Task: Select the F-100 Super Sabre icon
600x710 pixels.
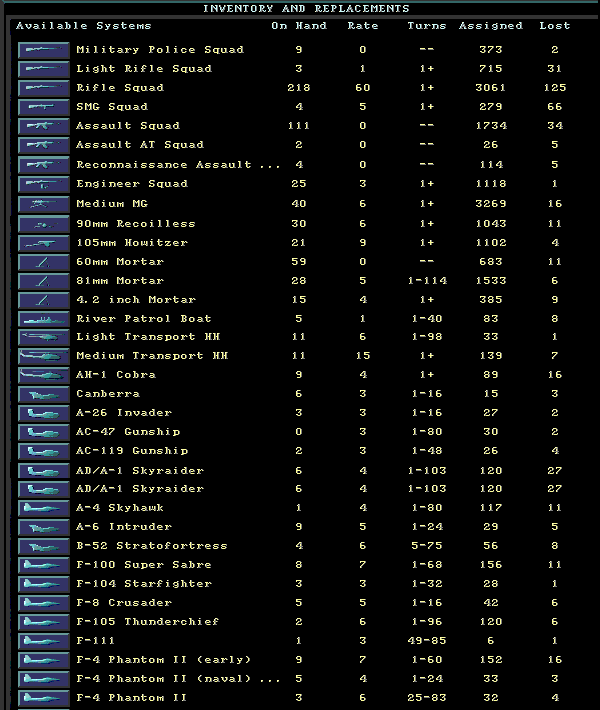Action: pos(44,565)
